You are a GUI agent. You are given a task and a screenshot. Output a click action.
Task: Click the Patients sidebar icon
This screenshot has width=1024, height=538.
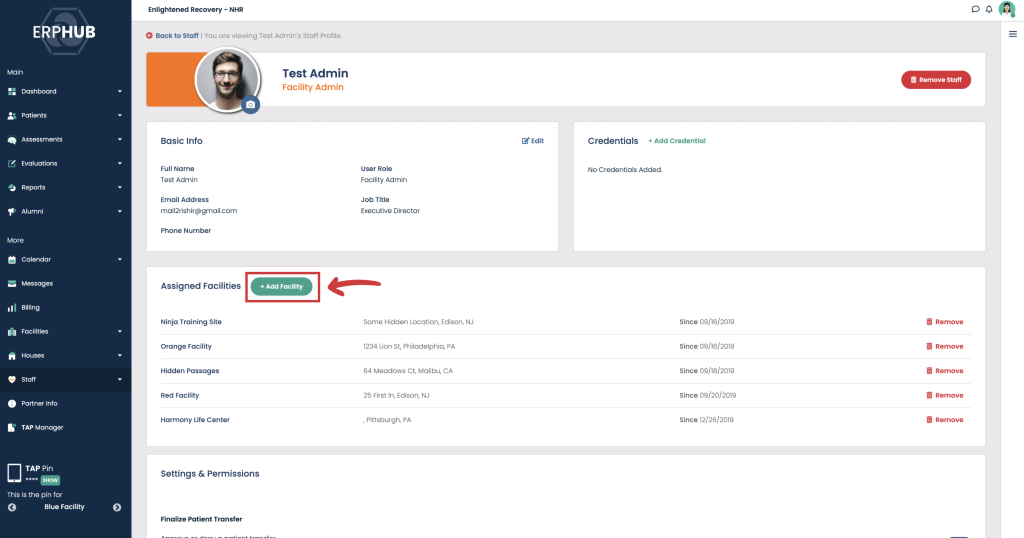12,116
